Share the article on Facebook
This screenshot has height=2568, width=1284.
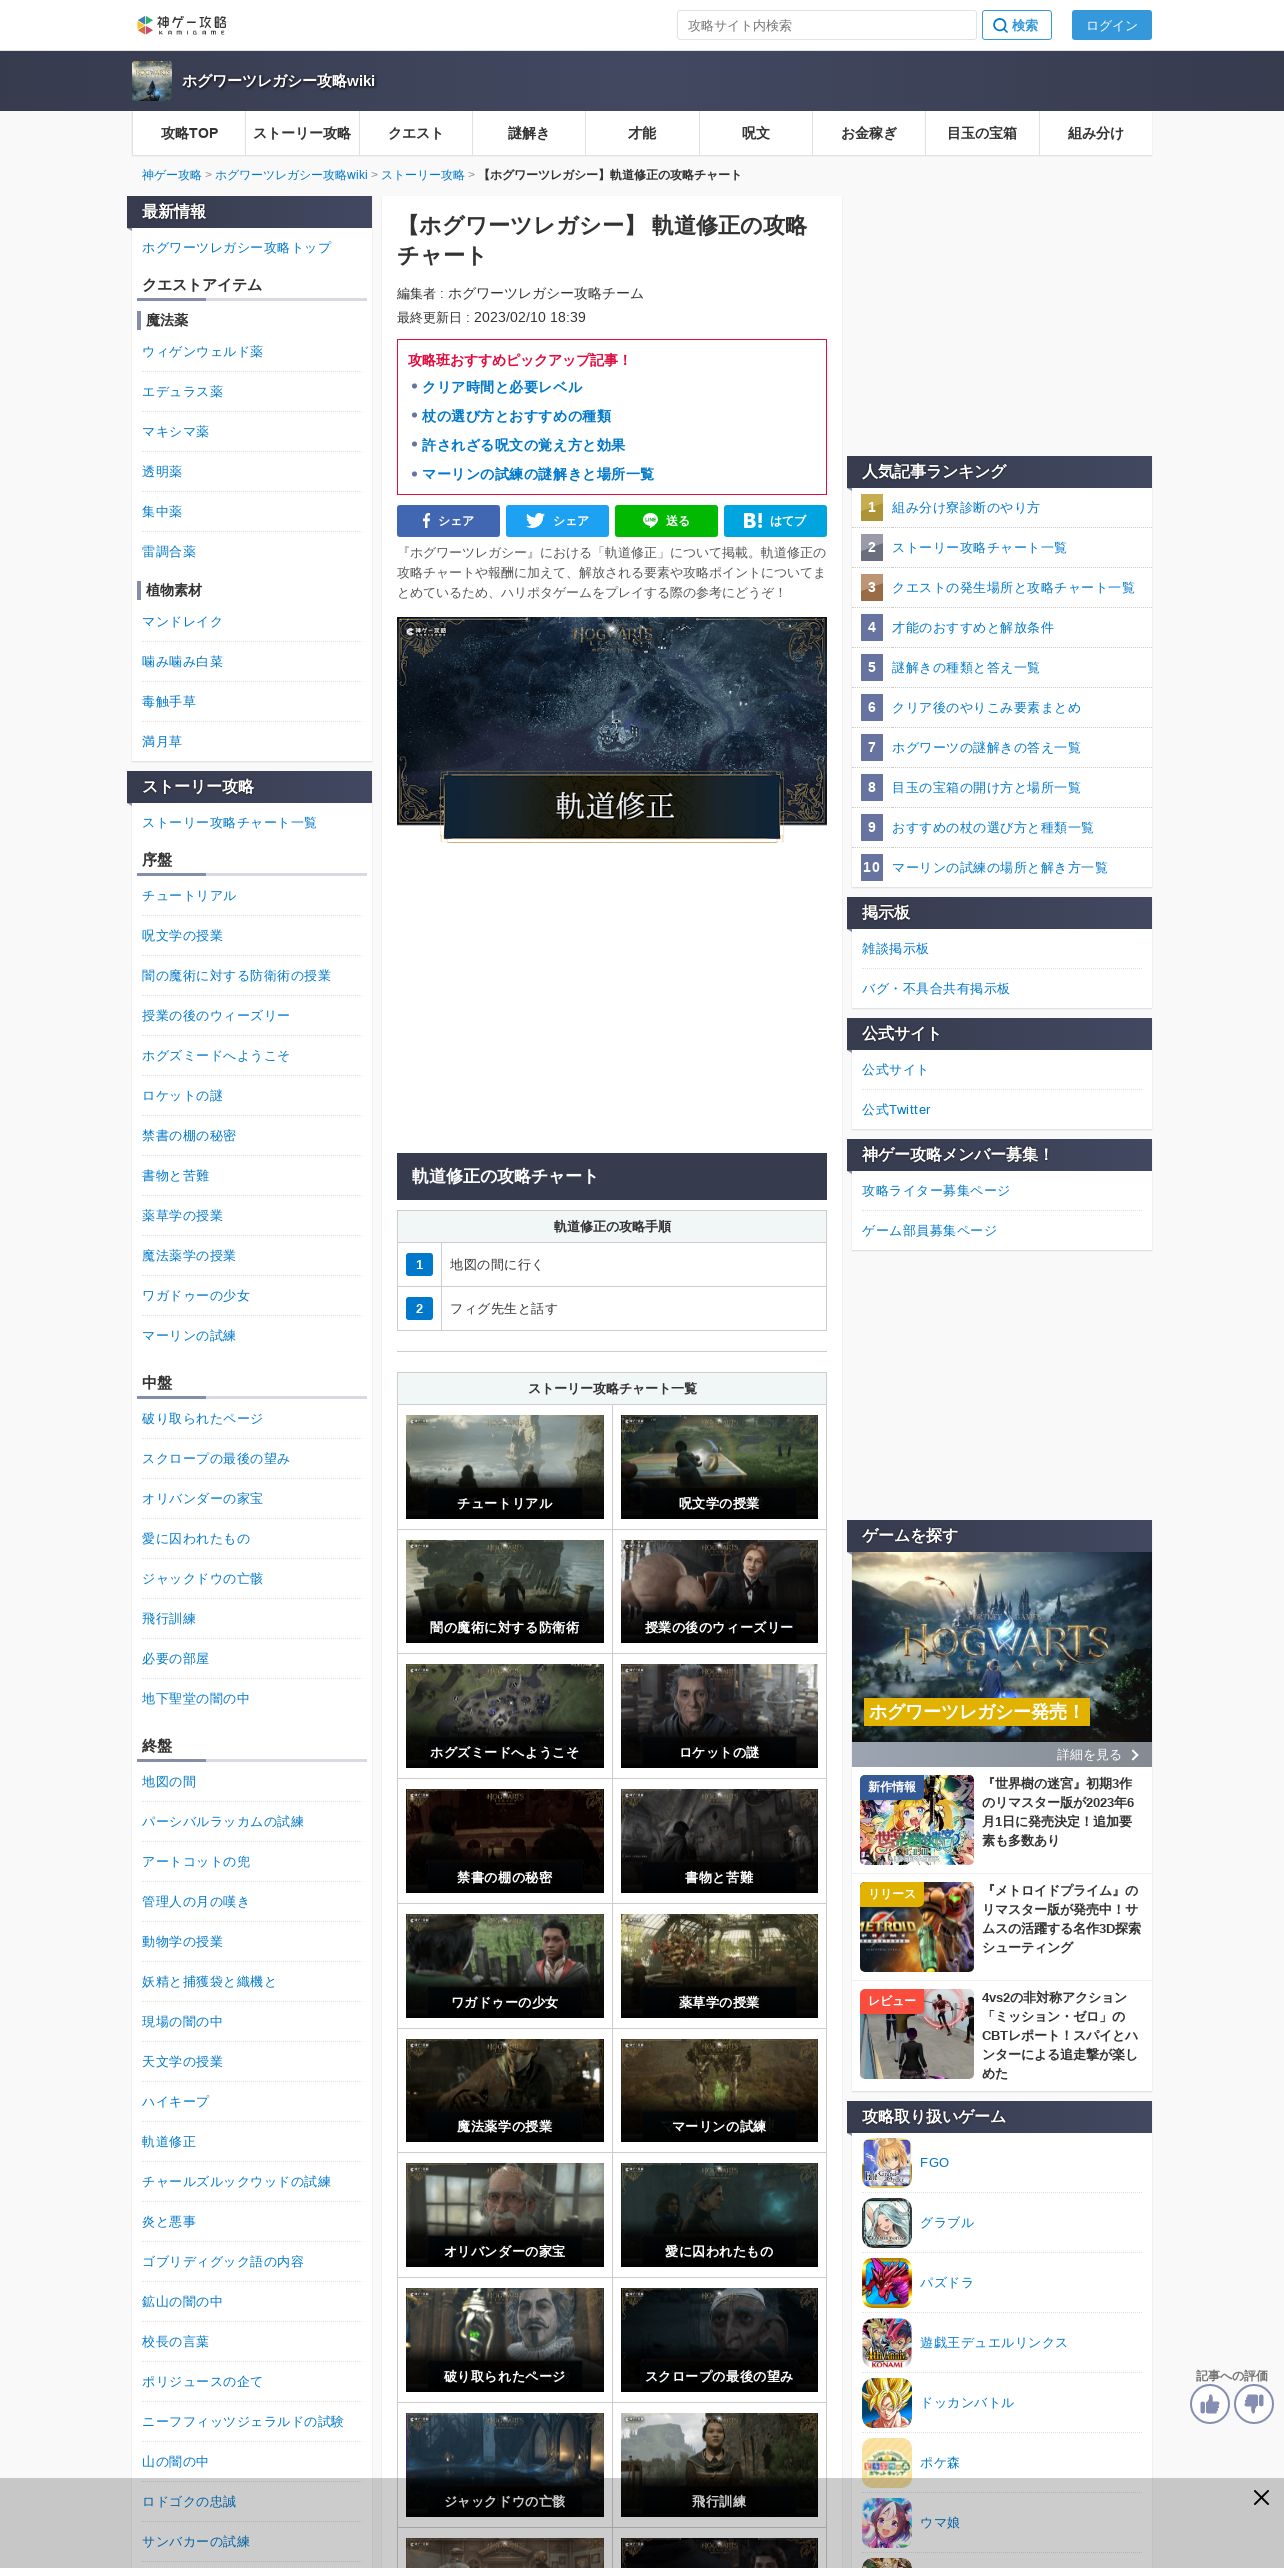pos(448,521)
